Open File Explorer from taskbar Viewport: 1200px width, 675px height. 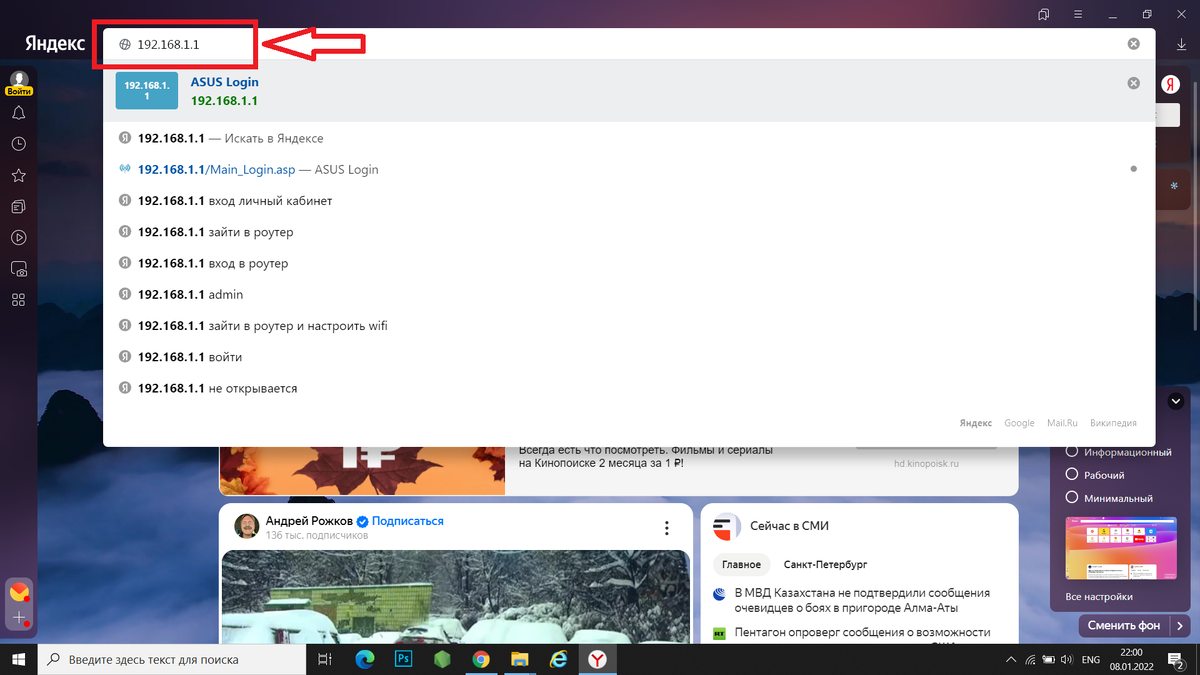pos(519,659)
